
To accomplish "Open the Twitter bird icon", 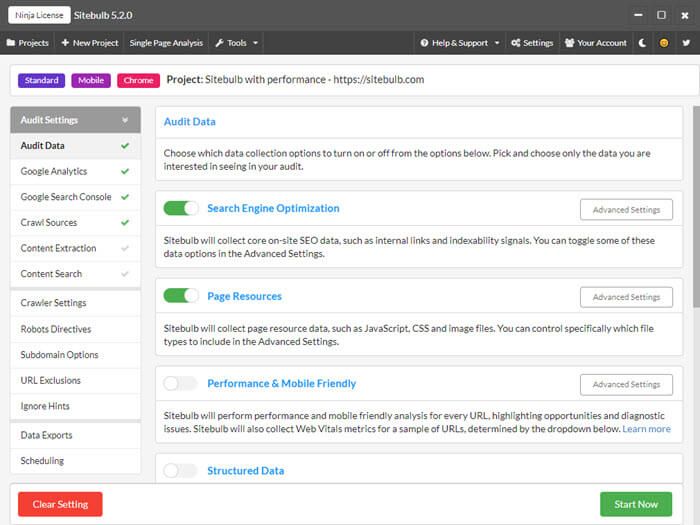I will (686, 43).
